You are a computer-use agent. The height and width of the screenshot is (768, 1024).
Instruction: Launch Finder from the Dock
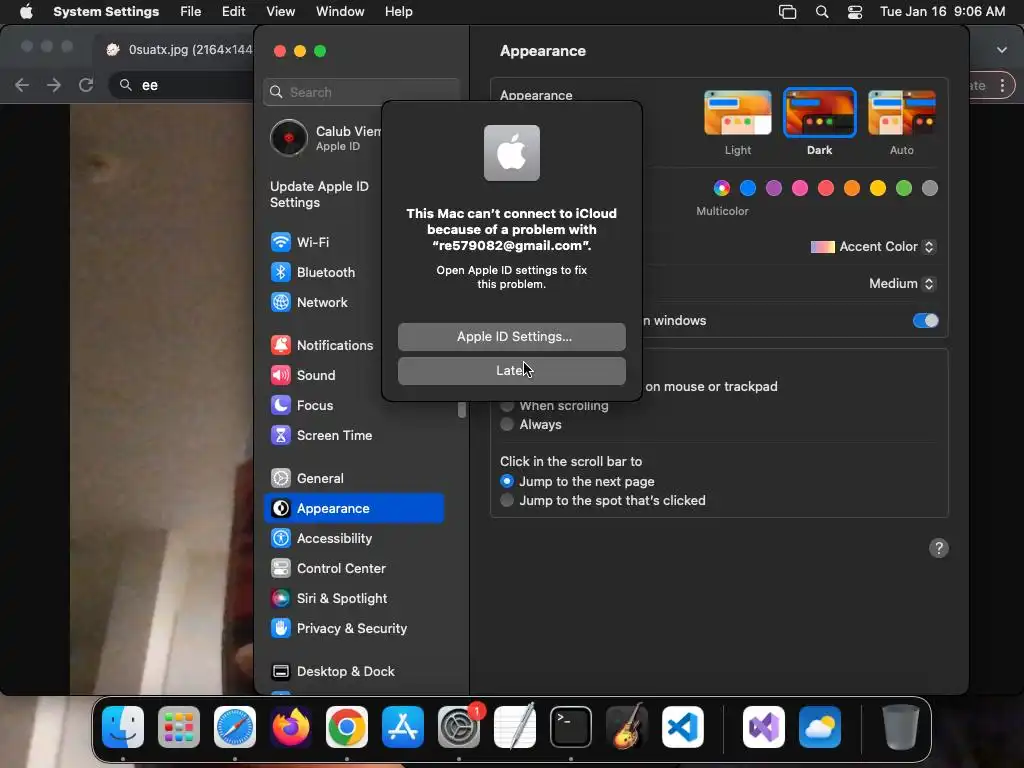pos(123,727)
